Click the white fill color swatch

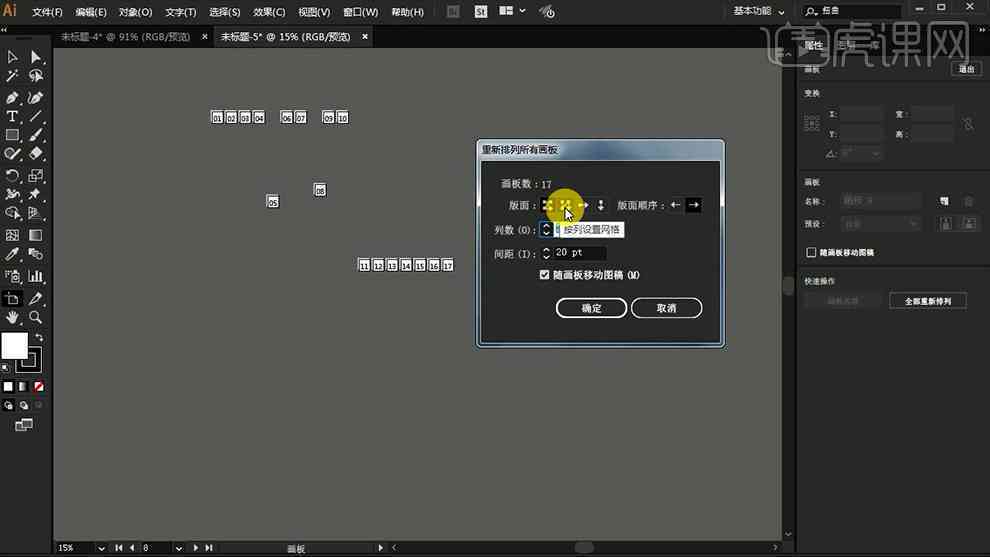[x=14, y=345]
